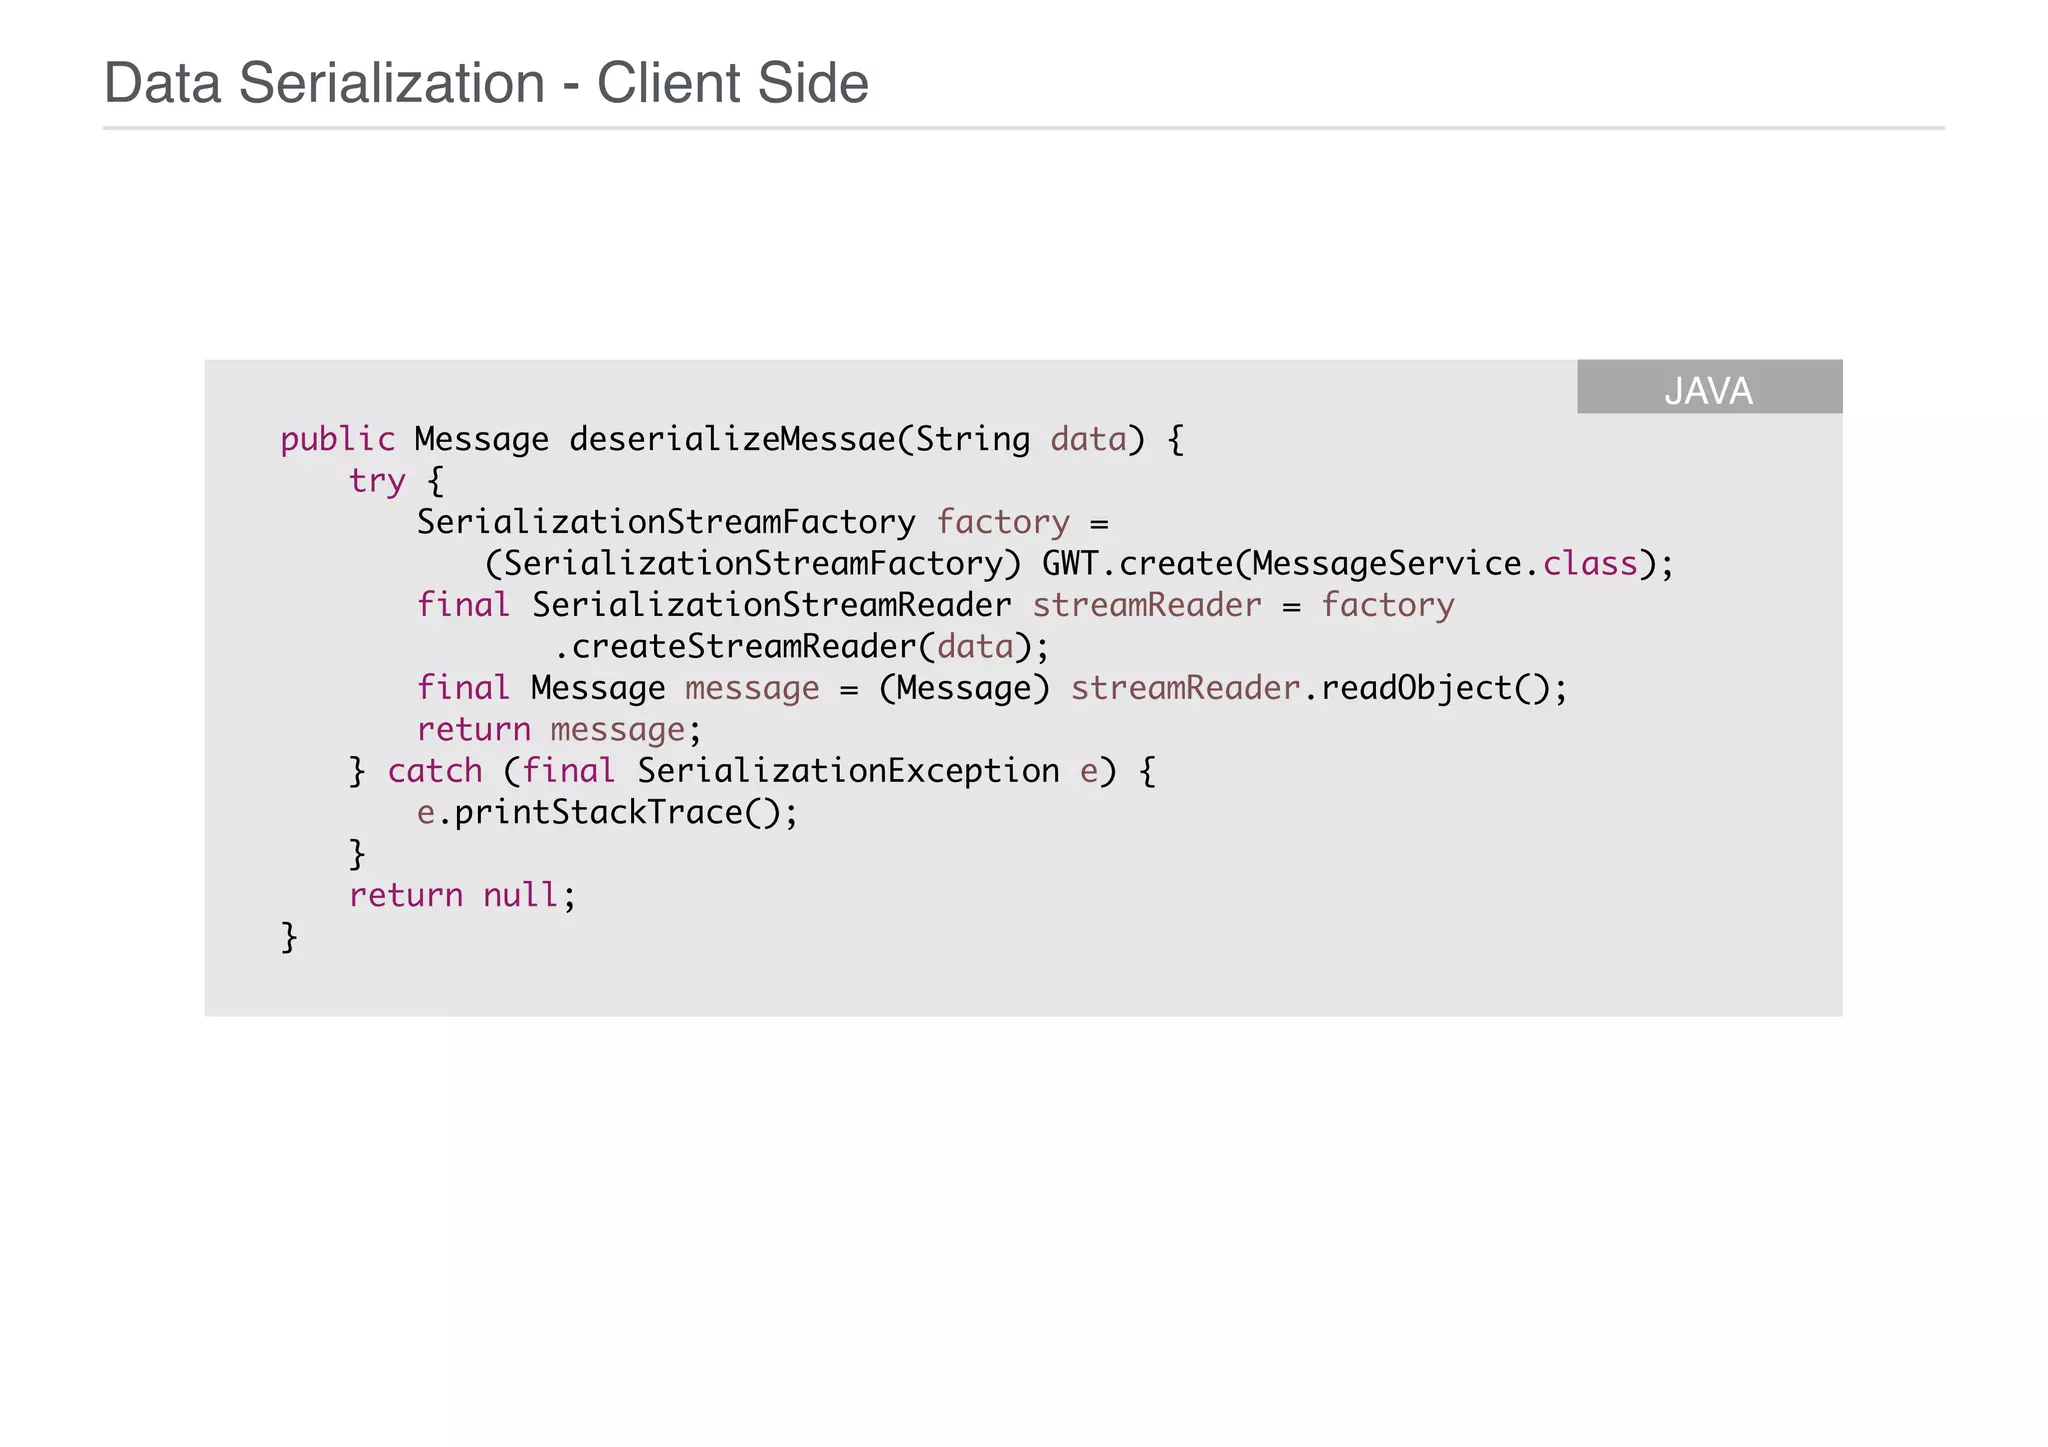Click the slide title 'Data Serialization - Client Side'
Viewport: 2048px width, 1447px height.
[x=486, y=82]
